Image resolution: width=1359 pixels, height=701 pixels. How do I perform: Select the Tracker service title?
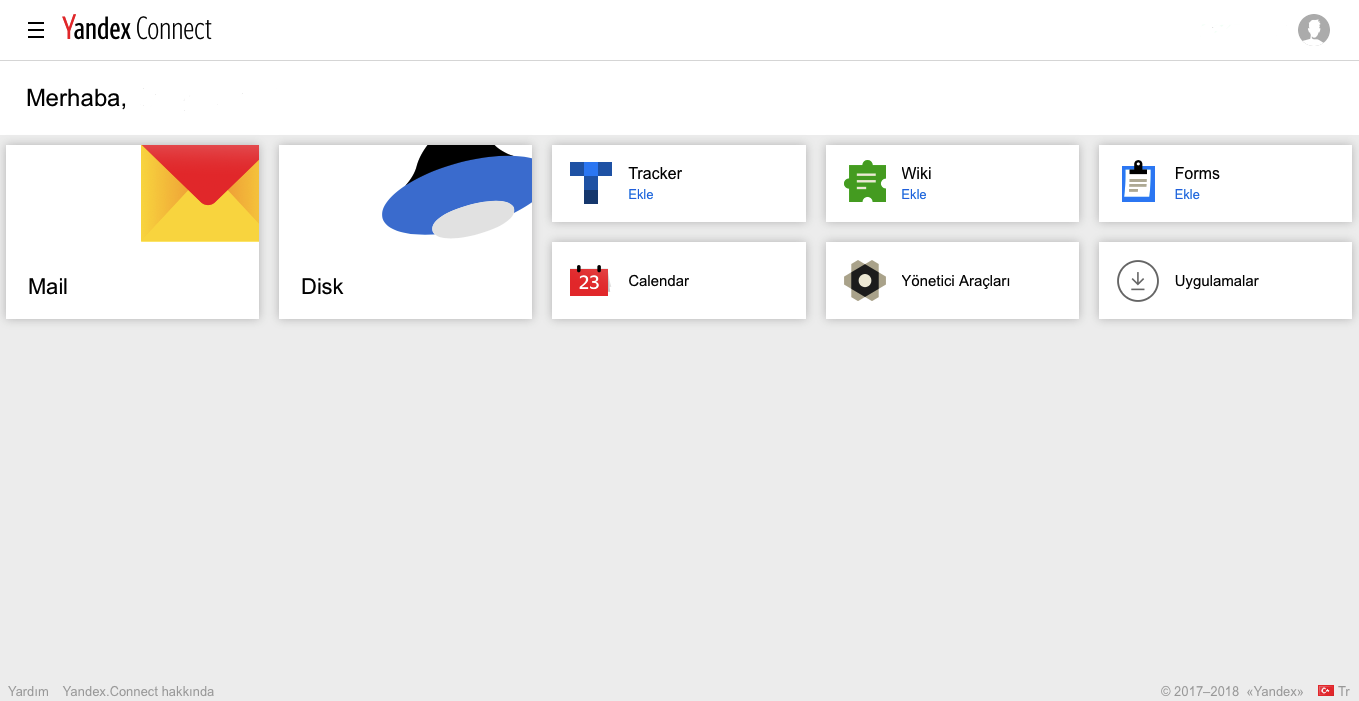[x=655, y=173]
